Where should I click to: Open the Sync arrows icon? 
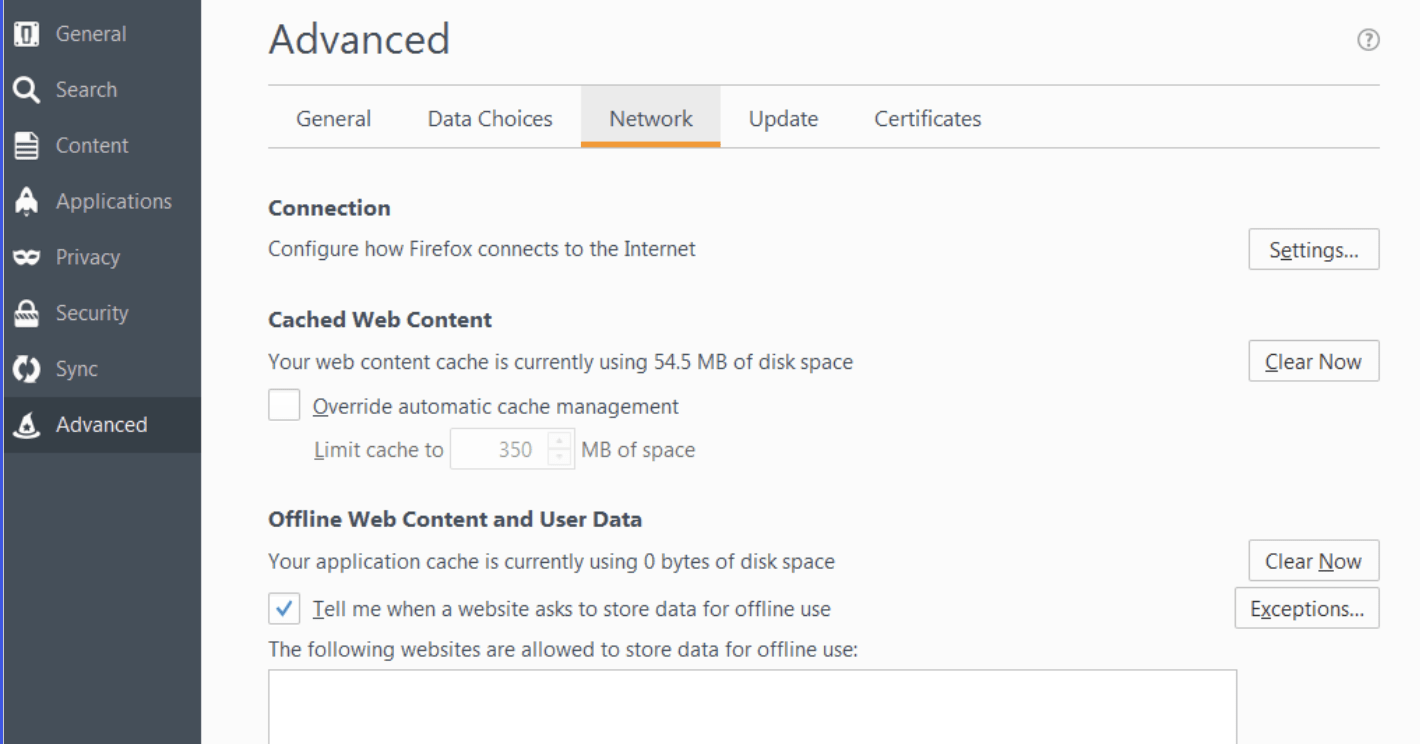[26, 369]
